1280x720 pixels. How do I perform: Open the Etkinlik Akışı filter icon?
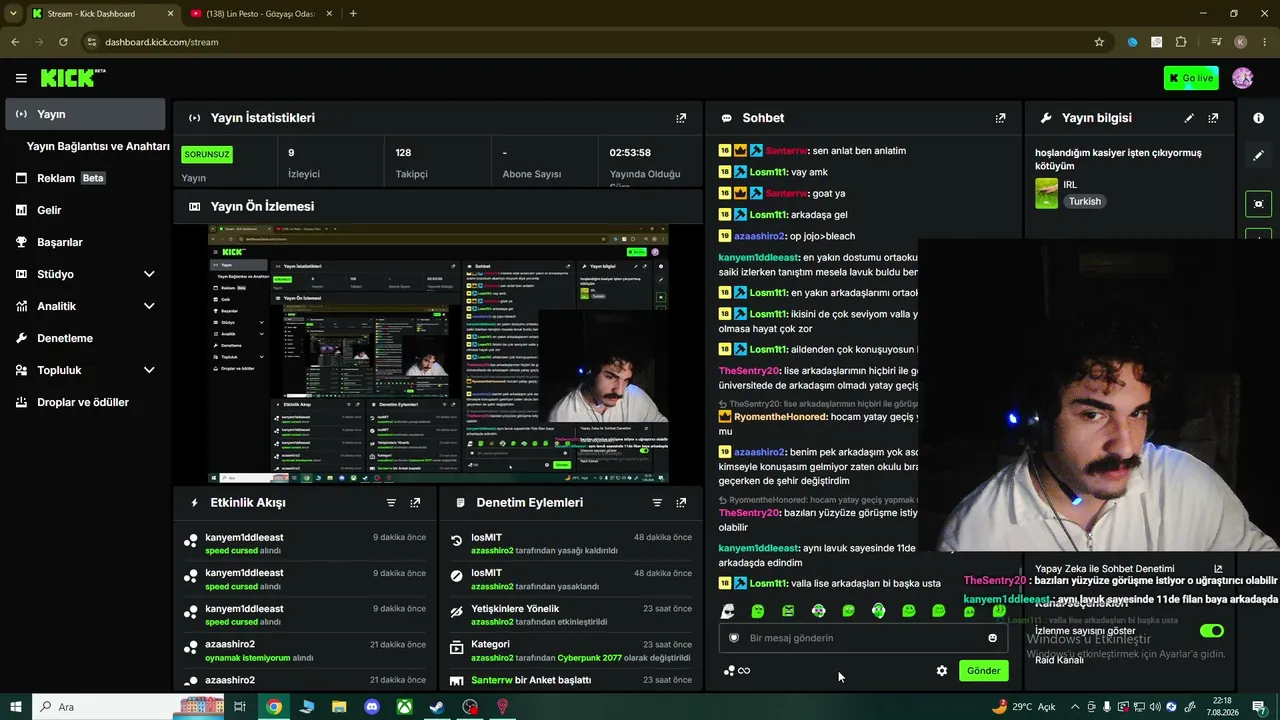[391, 503]
